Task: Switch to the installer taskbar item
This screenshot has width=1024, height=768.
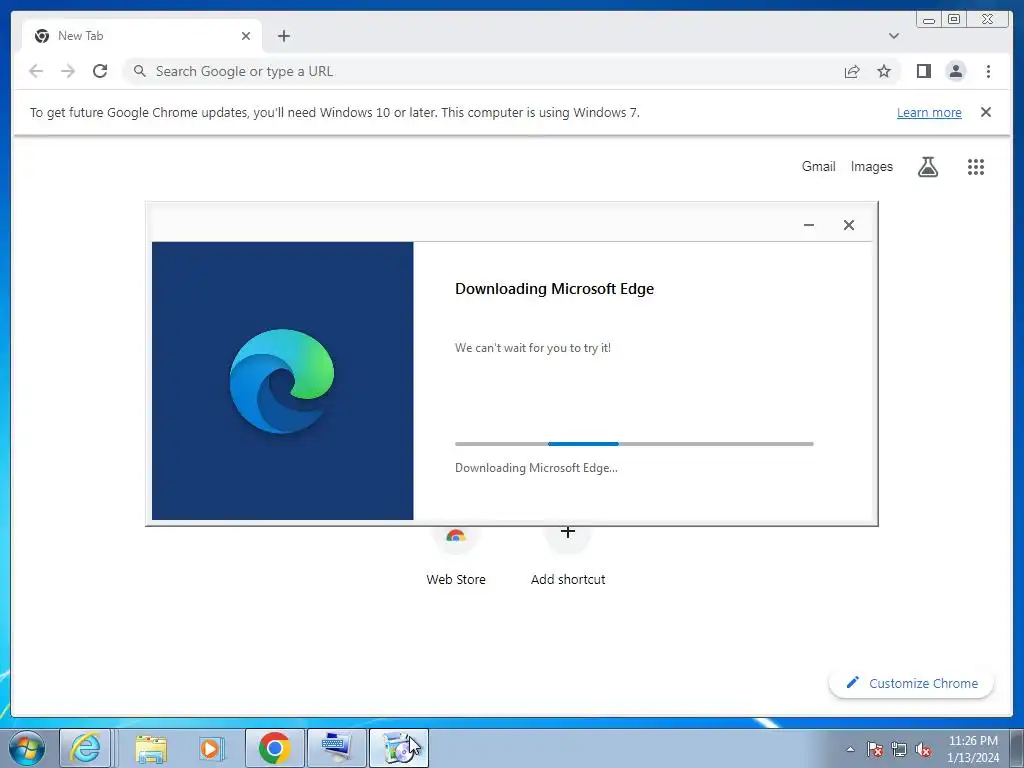Action: (398, 748)
